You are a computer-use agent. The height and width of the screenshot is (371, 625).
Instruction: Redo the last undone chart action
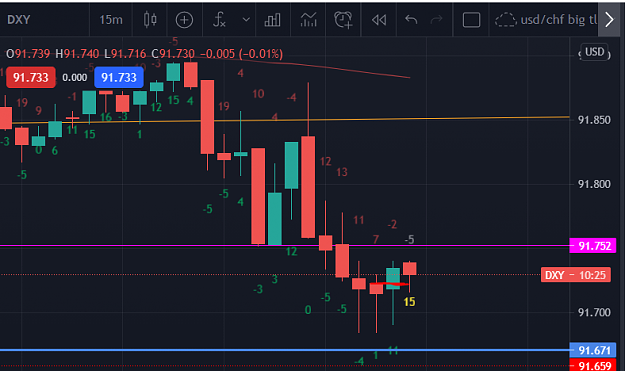[x=437, y=20]
